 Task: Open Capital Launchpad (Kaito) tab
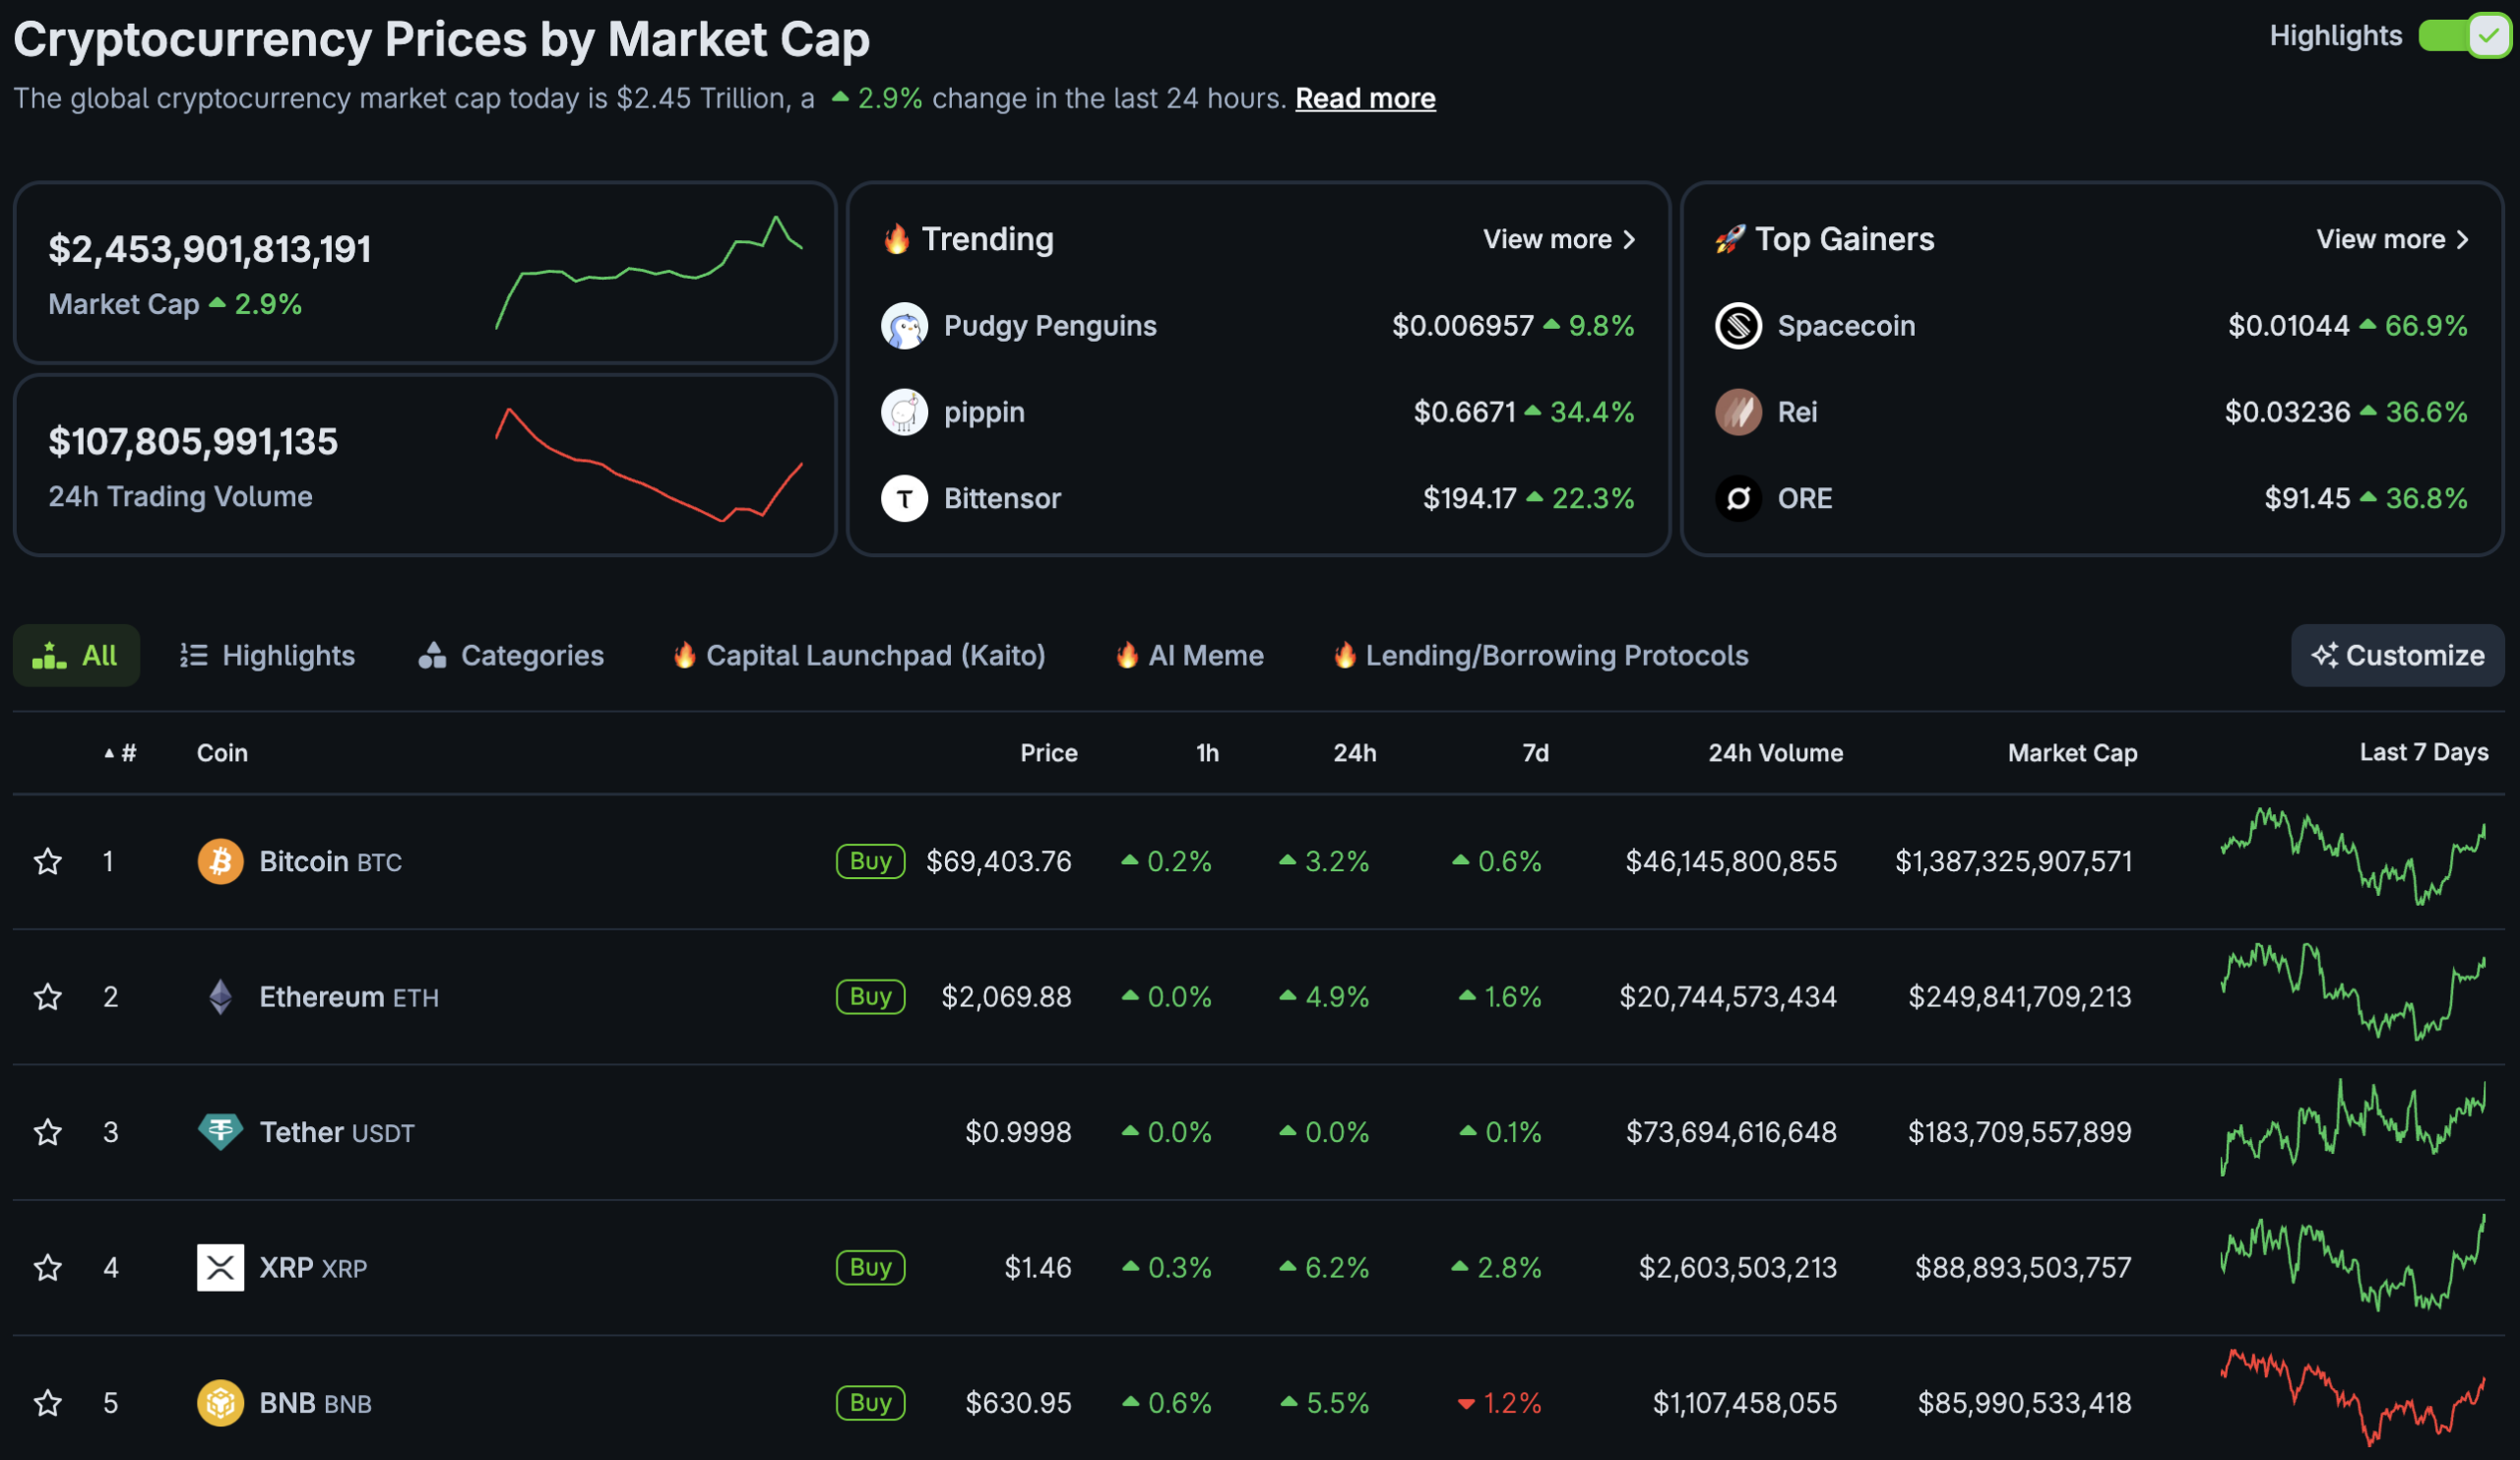click(859, 655)
